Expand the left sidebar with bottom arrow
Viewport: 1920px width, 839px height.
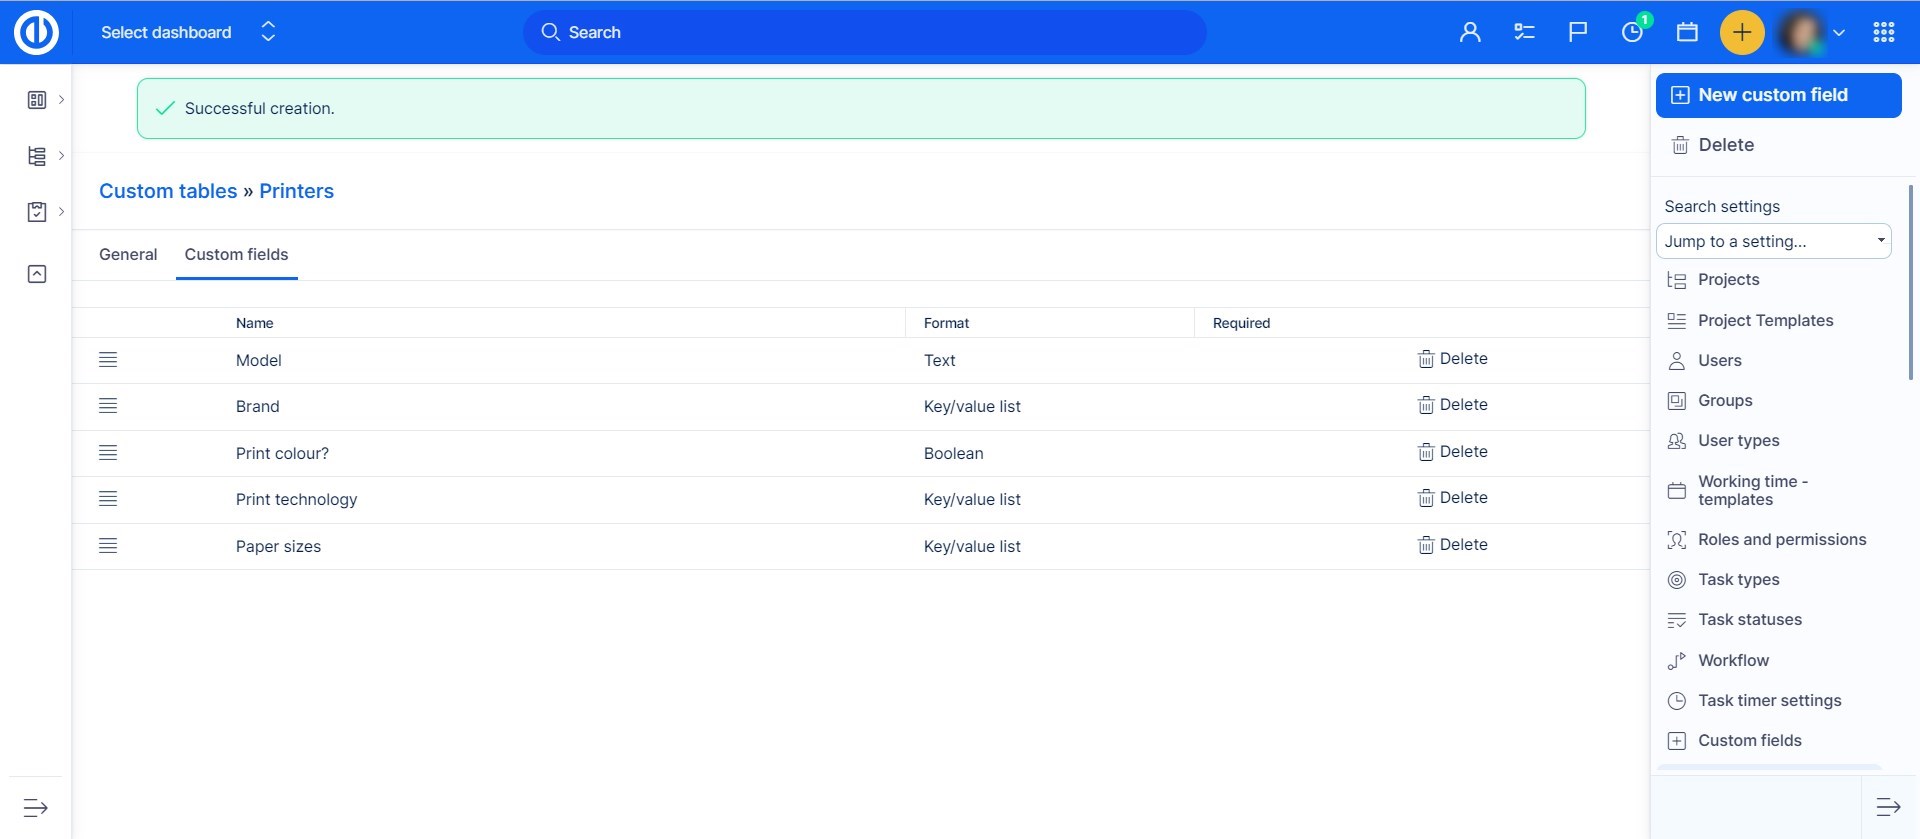[36, 807]
